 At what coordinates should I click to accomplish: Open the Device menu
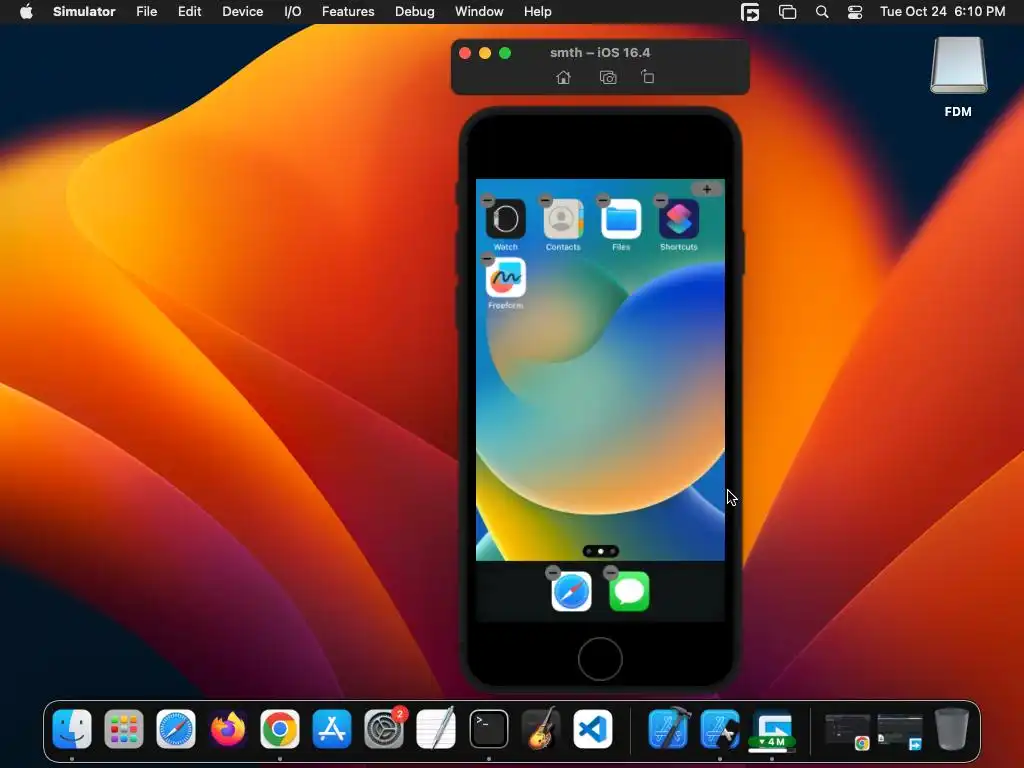click(x=242, y=12)
